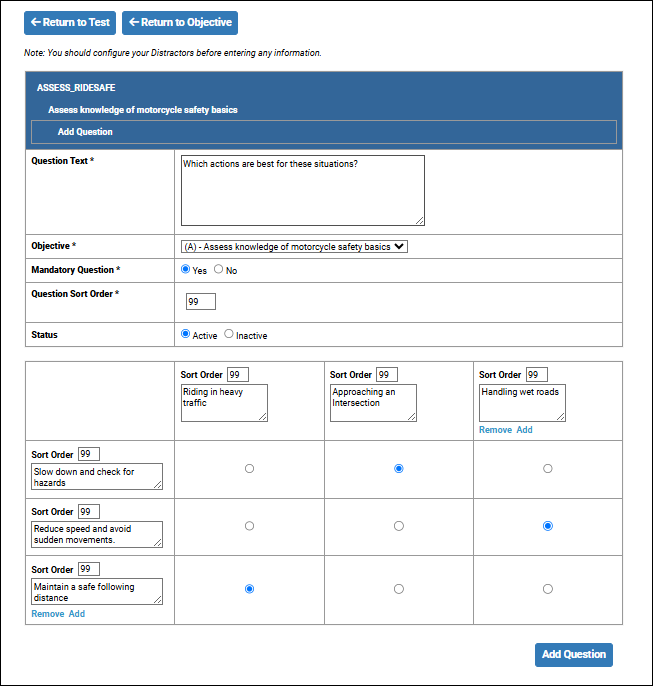Select 'Approaching an Intersection' for 'Reduce speed' row
The height and width of the screenshot is (686, 653).
399,526
